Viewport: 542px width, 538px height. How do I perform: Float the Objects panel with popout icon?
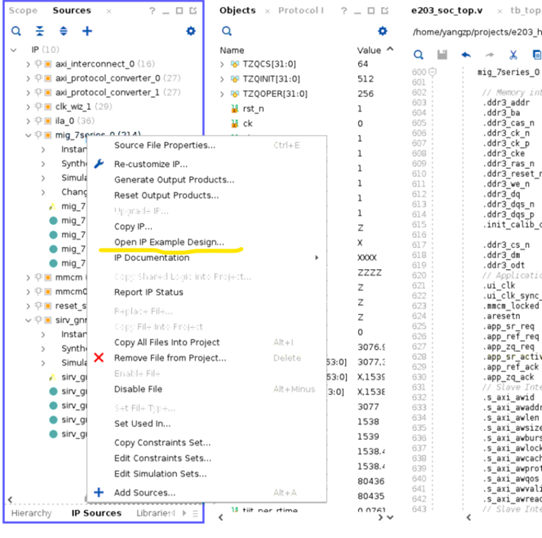384,11
